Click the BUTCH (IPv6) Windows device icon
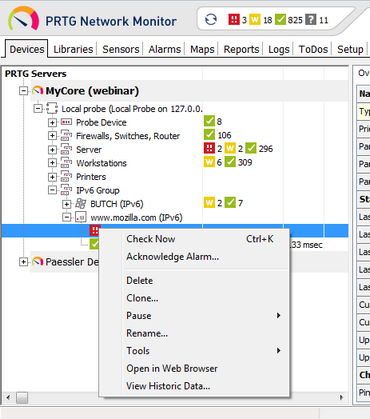This screenshot has width=370, height=419. (x=81, y=204)
